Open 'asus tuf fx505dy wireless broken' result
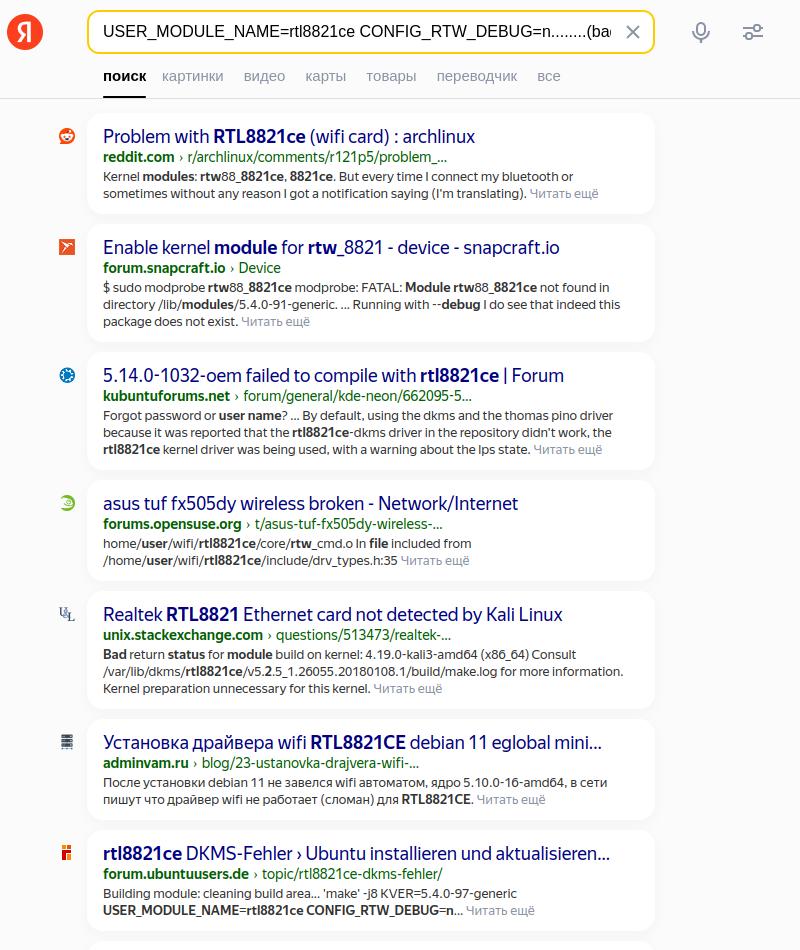 310,503
